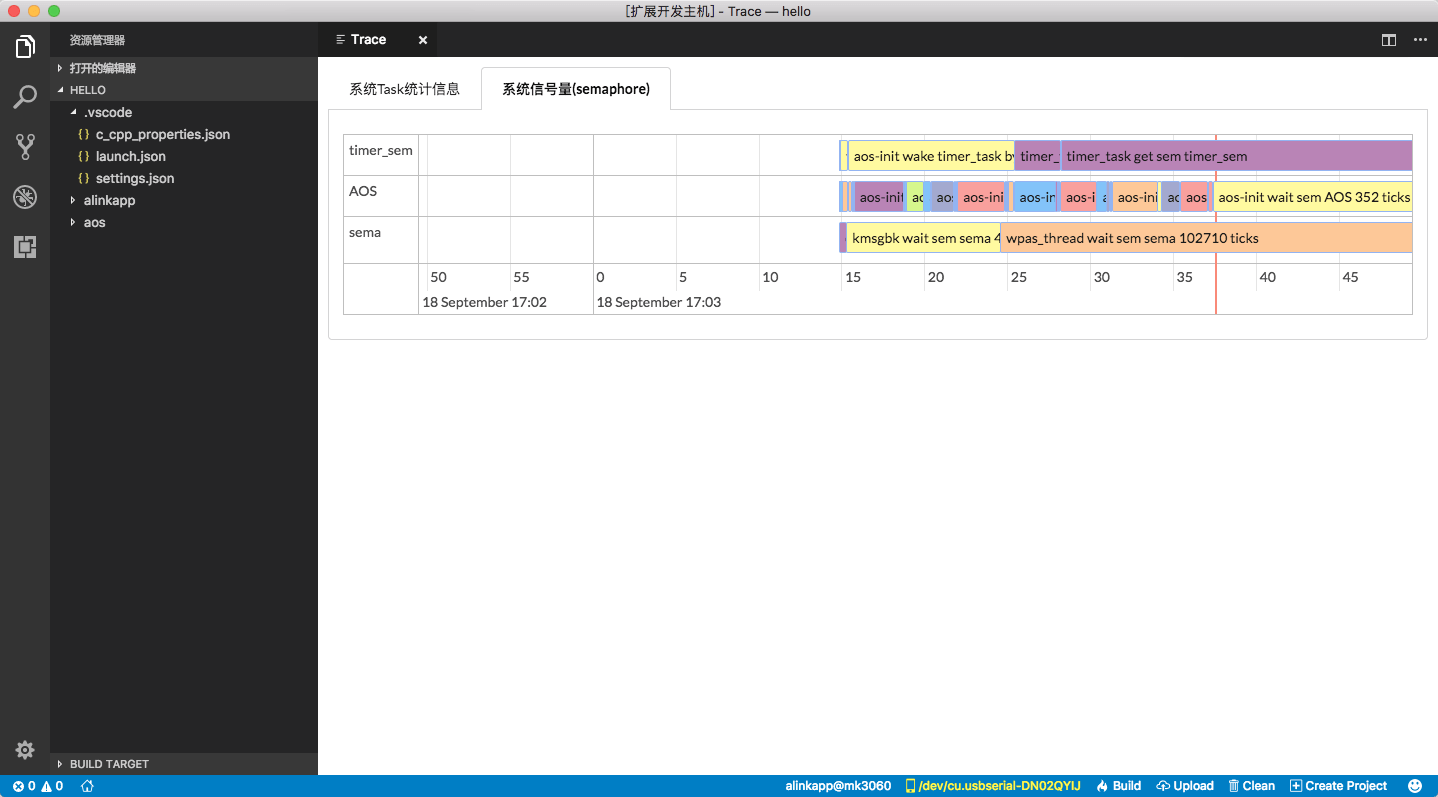Open the Manage gear icon
Screen dimensions: 1438x797
[x=25, y=750]
